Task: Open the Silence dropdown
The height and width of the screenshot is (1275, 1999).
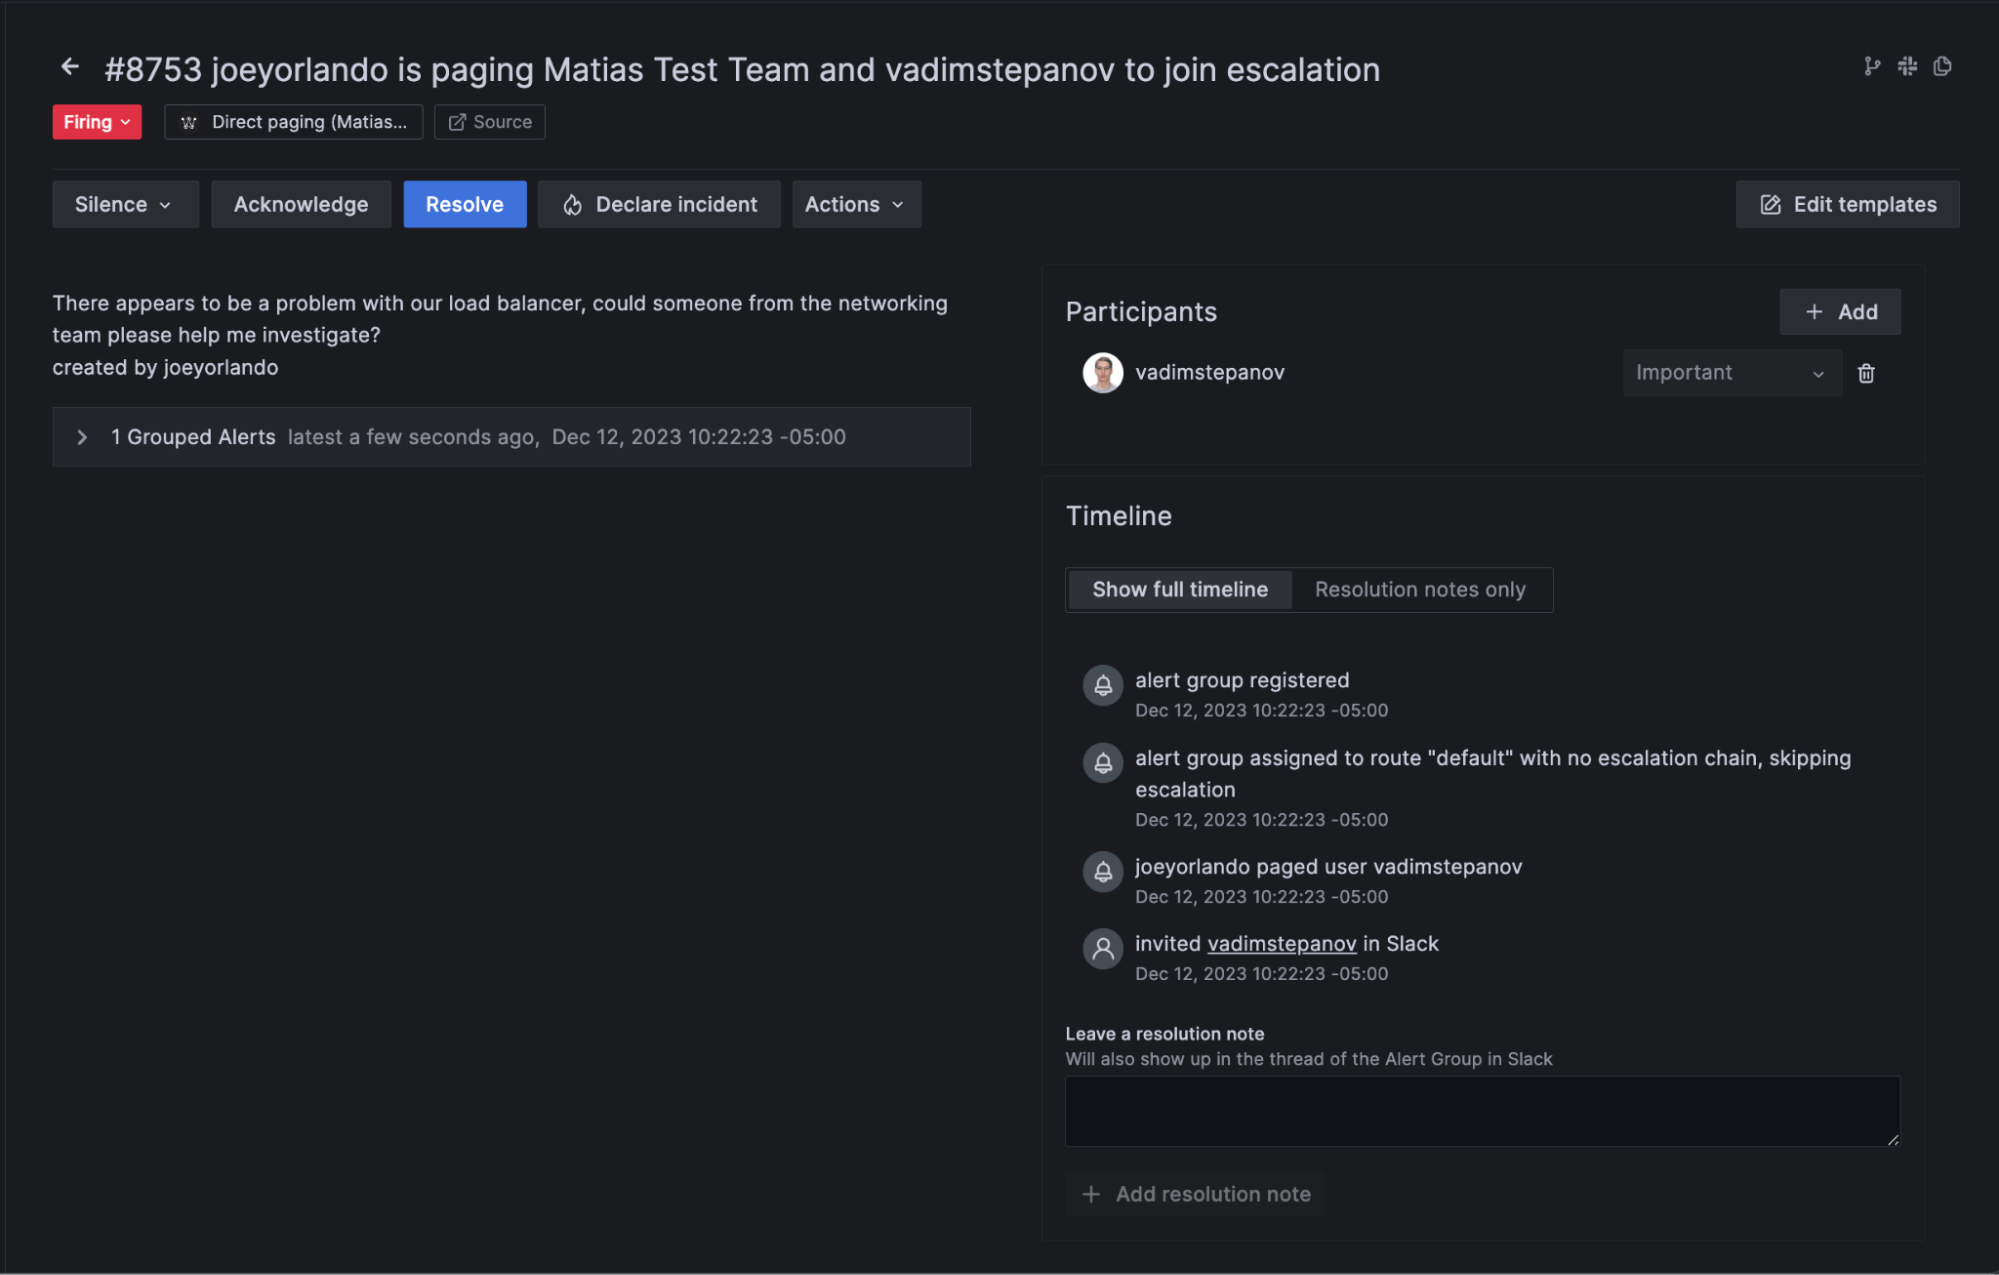Action: (x=125, y=204)
